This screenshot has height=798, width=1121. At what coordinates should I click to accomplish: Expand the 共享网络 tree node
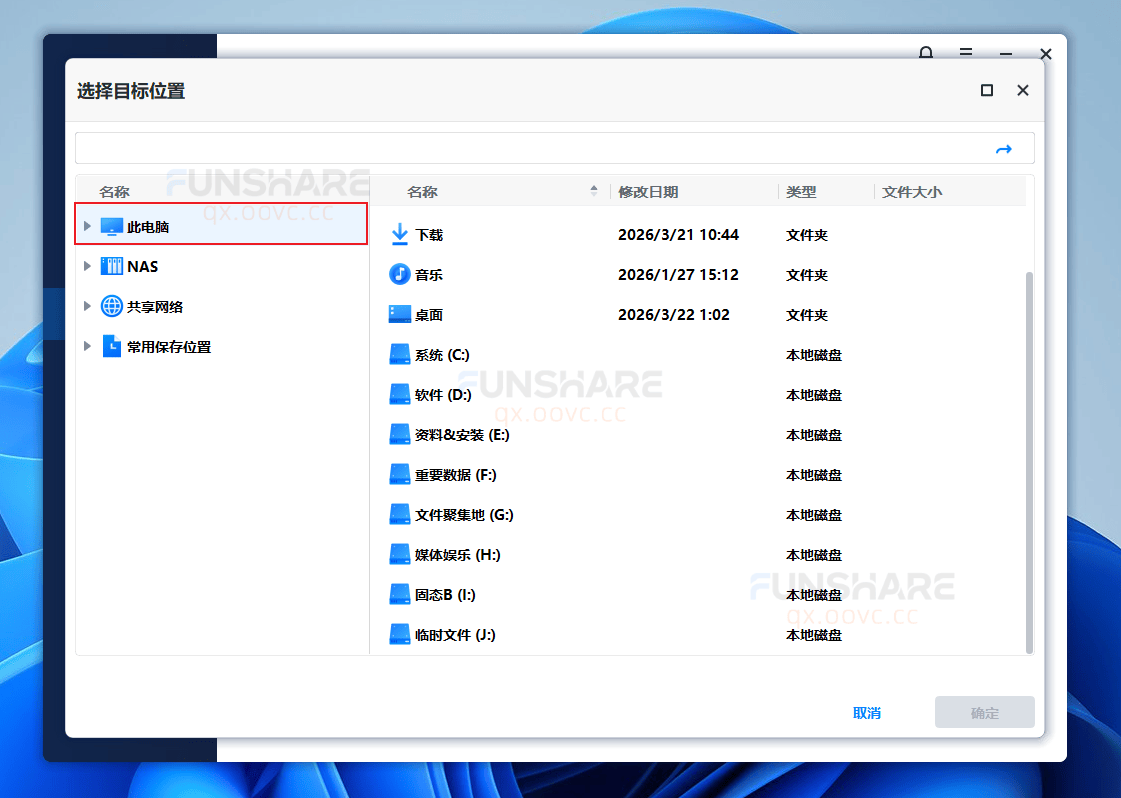[86, 306]
